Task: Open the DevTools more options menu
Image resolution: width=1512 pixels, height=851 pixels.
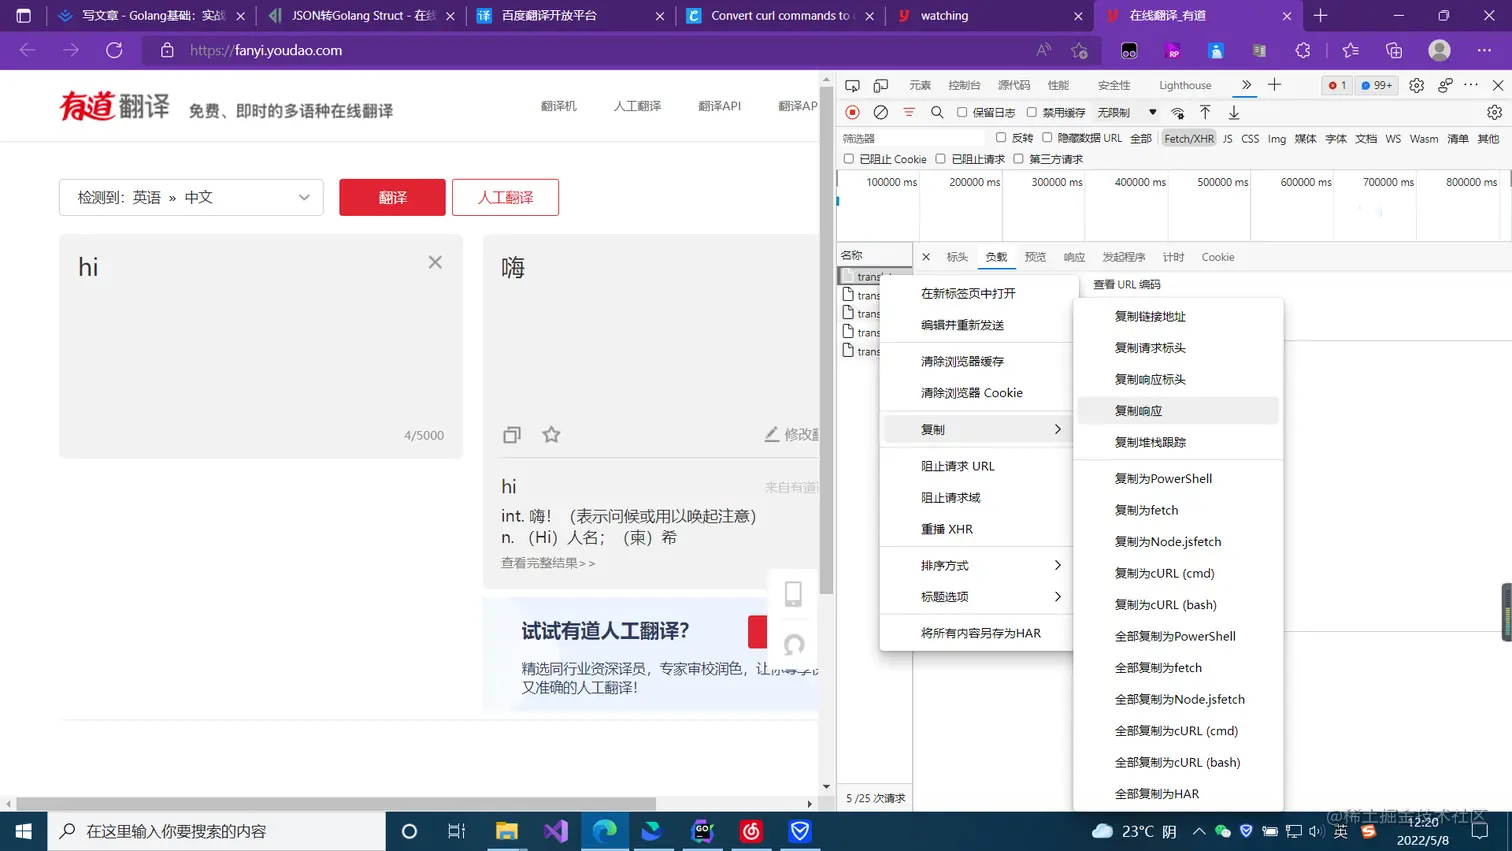Action: (1471, 85)
